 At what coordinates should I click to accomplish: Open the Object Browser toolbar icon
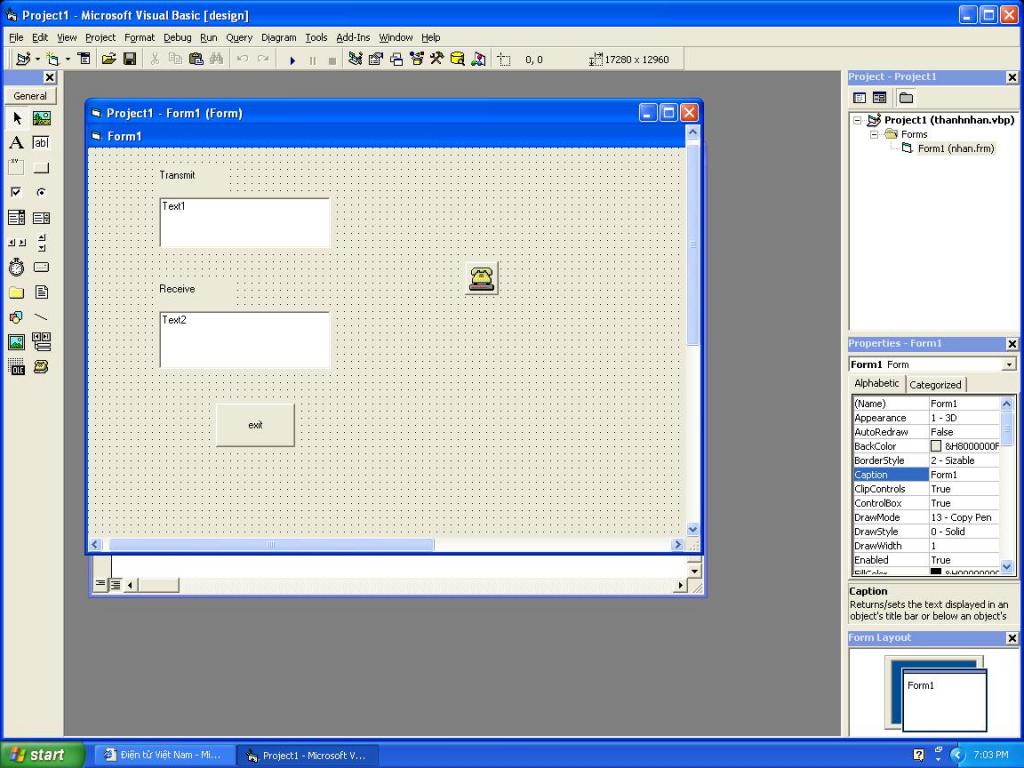(x=417, y=59)
